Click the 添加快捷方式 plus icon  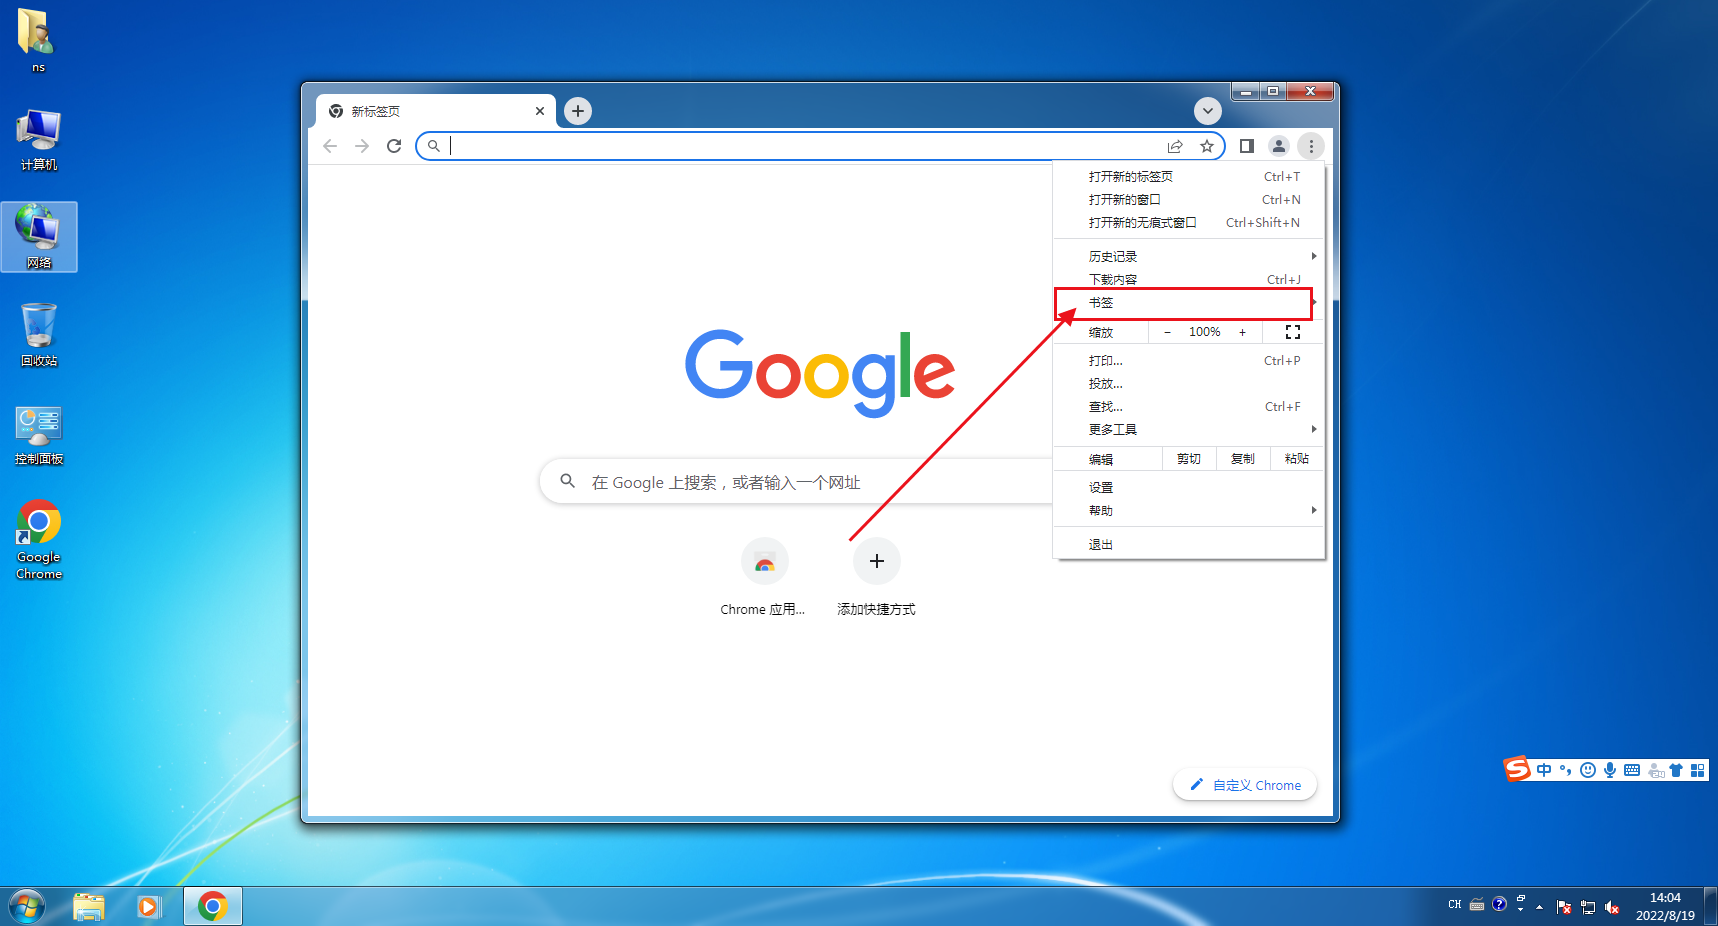point(877,562)
